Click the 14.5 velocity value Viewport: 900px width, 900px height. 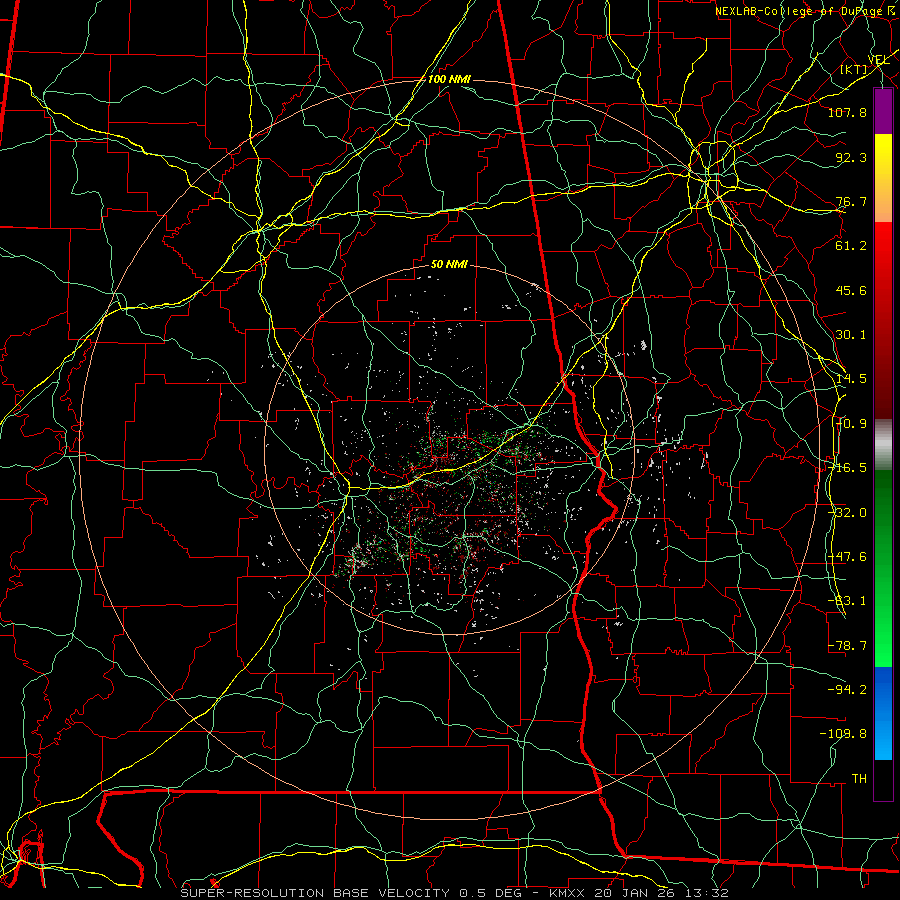[851, 379]
